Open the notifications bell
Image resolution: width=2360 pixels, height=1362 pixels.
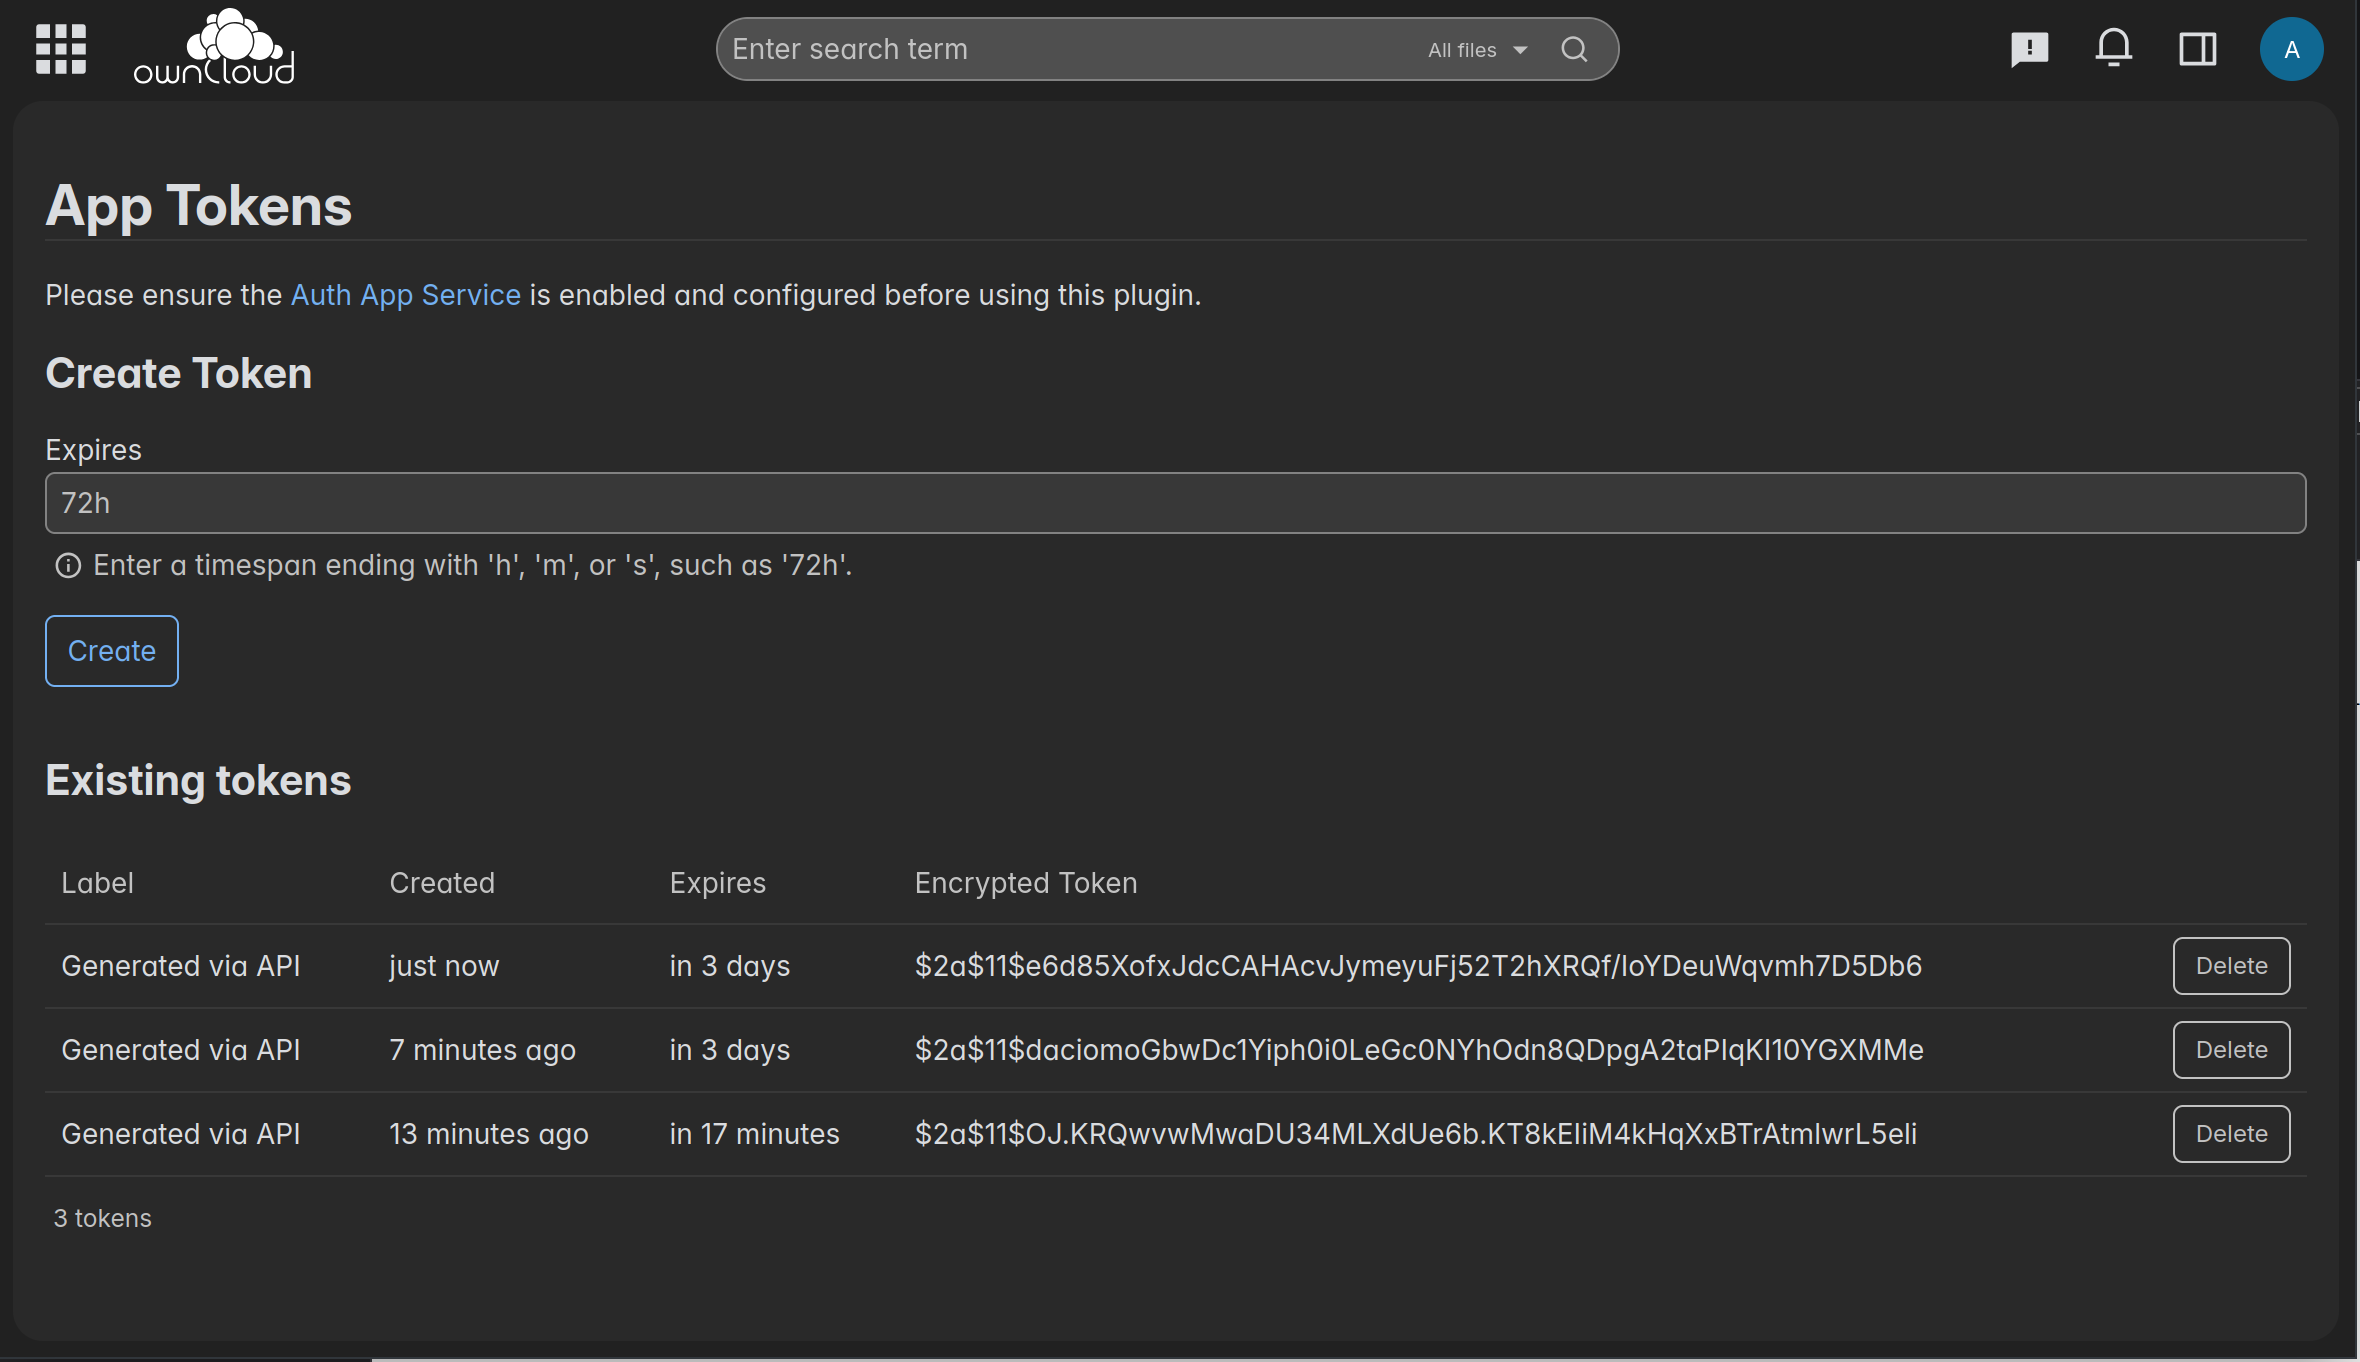[x=2113, y=48]
